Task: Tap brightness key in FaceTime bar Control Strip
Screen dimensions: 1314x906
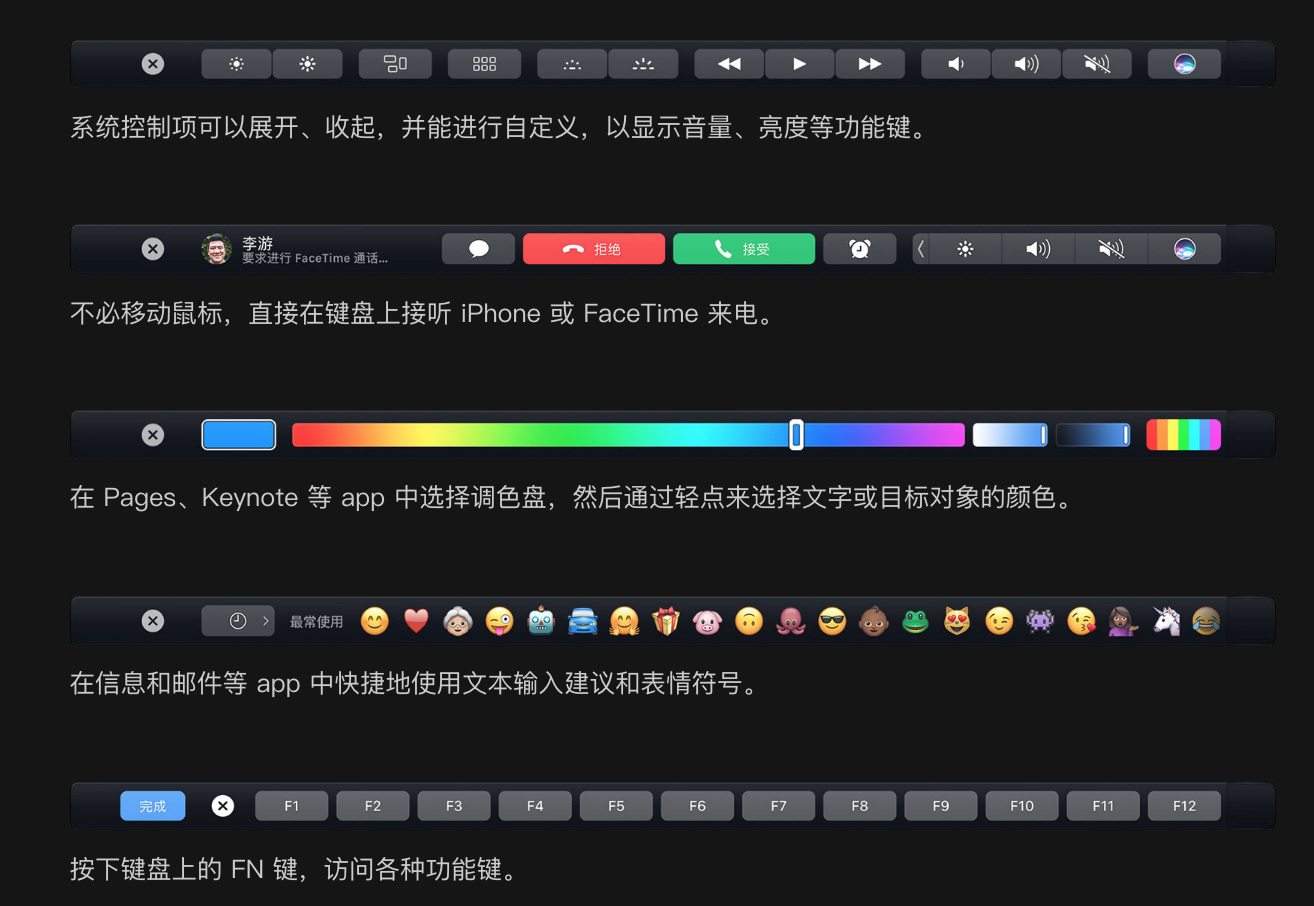Action: [x=965, y=249]
